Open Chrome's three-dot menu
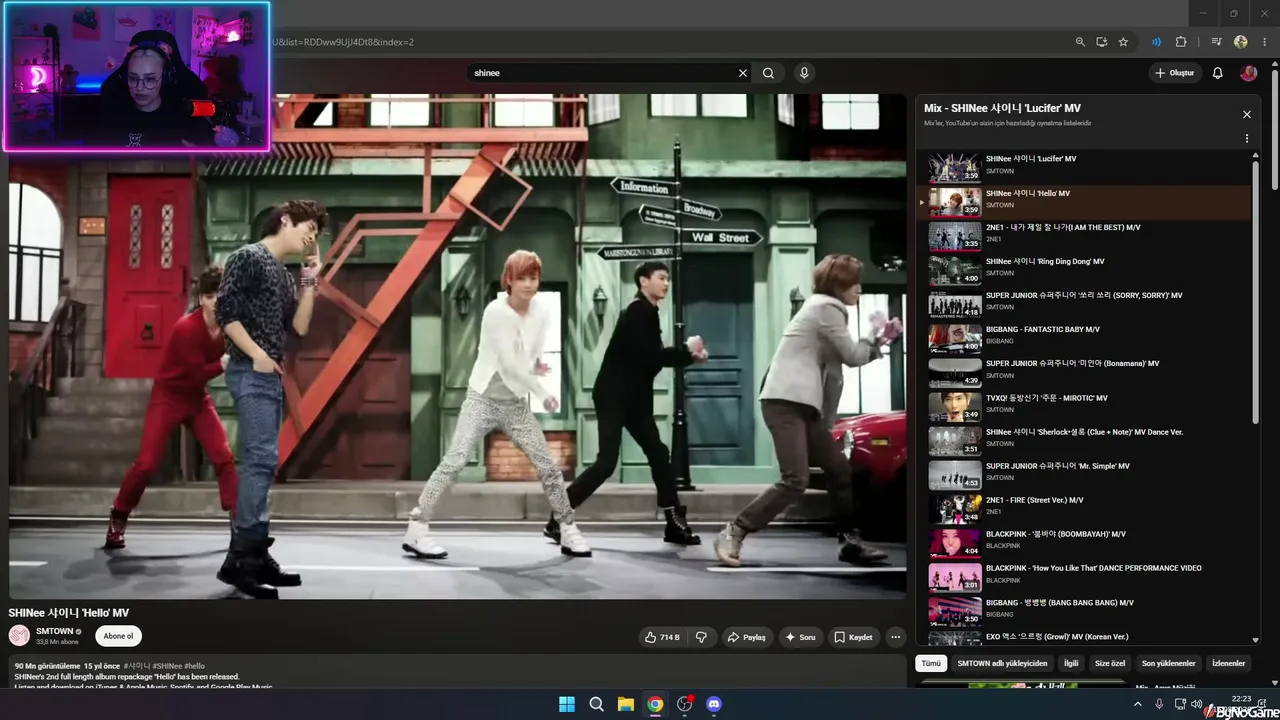1280x720 pixels. click(x=1263, y=42)
